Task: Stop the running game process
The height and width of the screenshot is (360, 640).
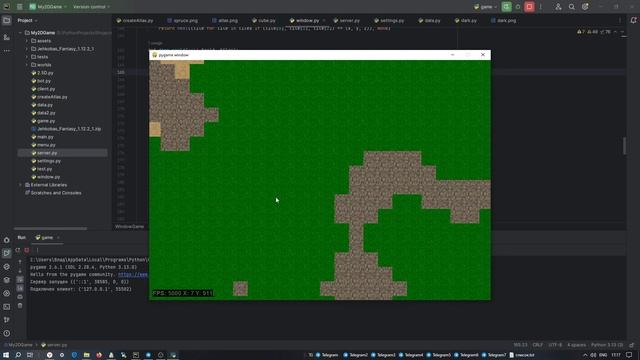Action: click(x=529, y=7)
